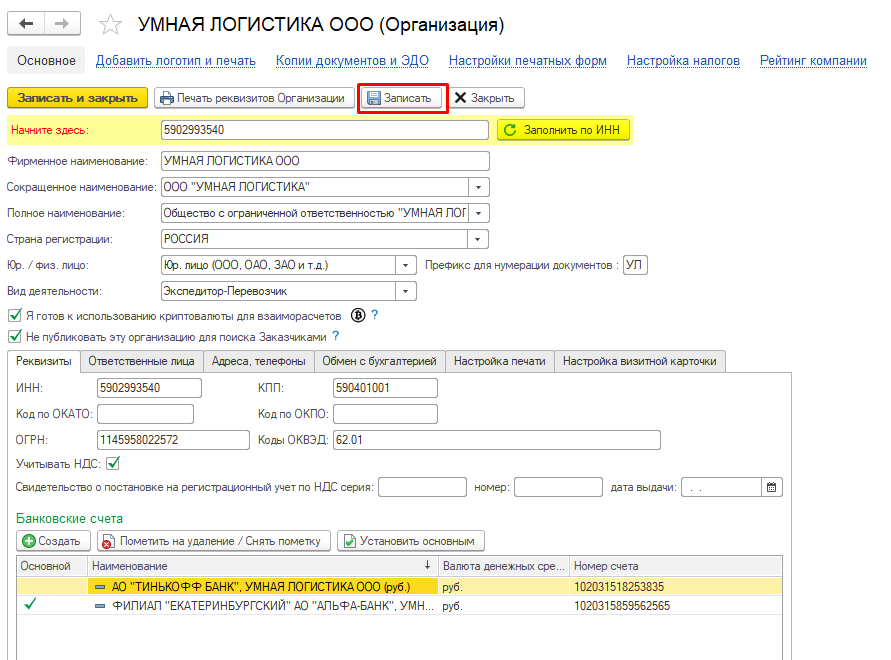Open 'Настройки печатных форм' link
Screen dimensions: 891x660
(528, 61)
